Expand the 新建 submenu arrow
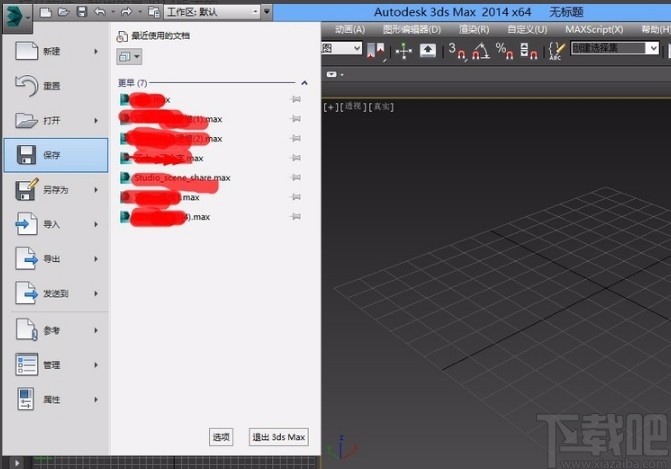Screen dimensions: 671x469 (96, 51)
